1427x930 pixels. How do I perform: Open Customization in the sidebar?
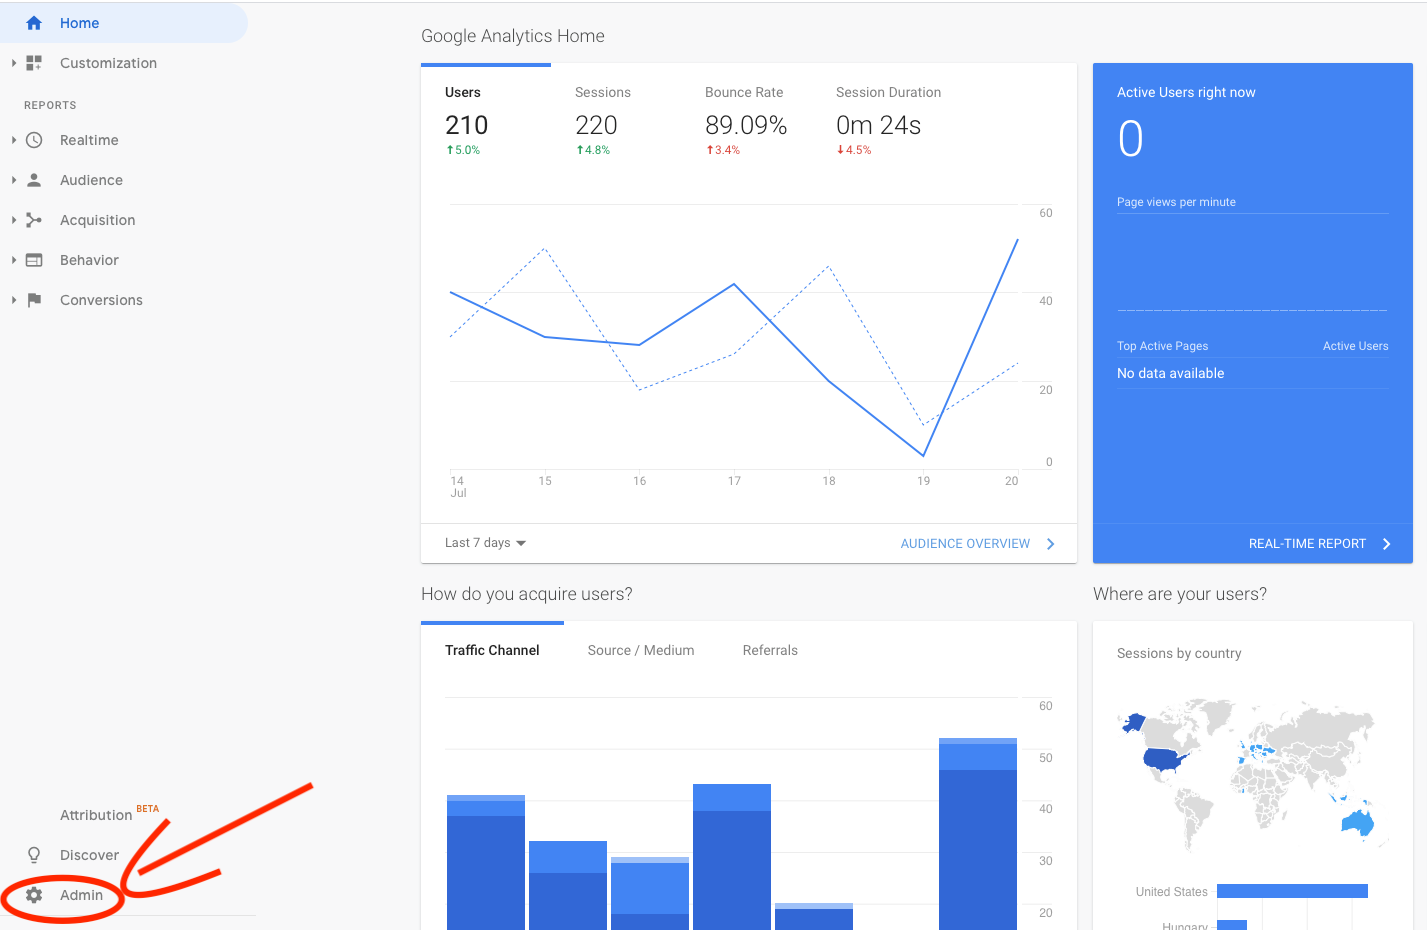(108, 63)
